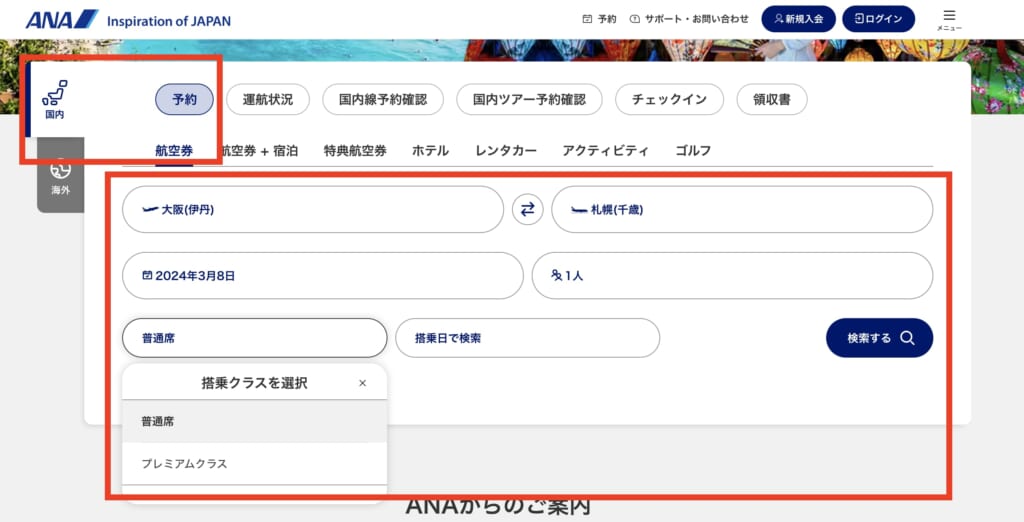The width and height of the screenshot is (1024, 522).
Task: Click the 検索する search button
Action: [880, 338]
